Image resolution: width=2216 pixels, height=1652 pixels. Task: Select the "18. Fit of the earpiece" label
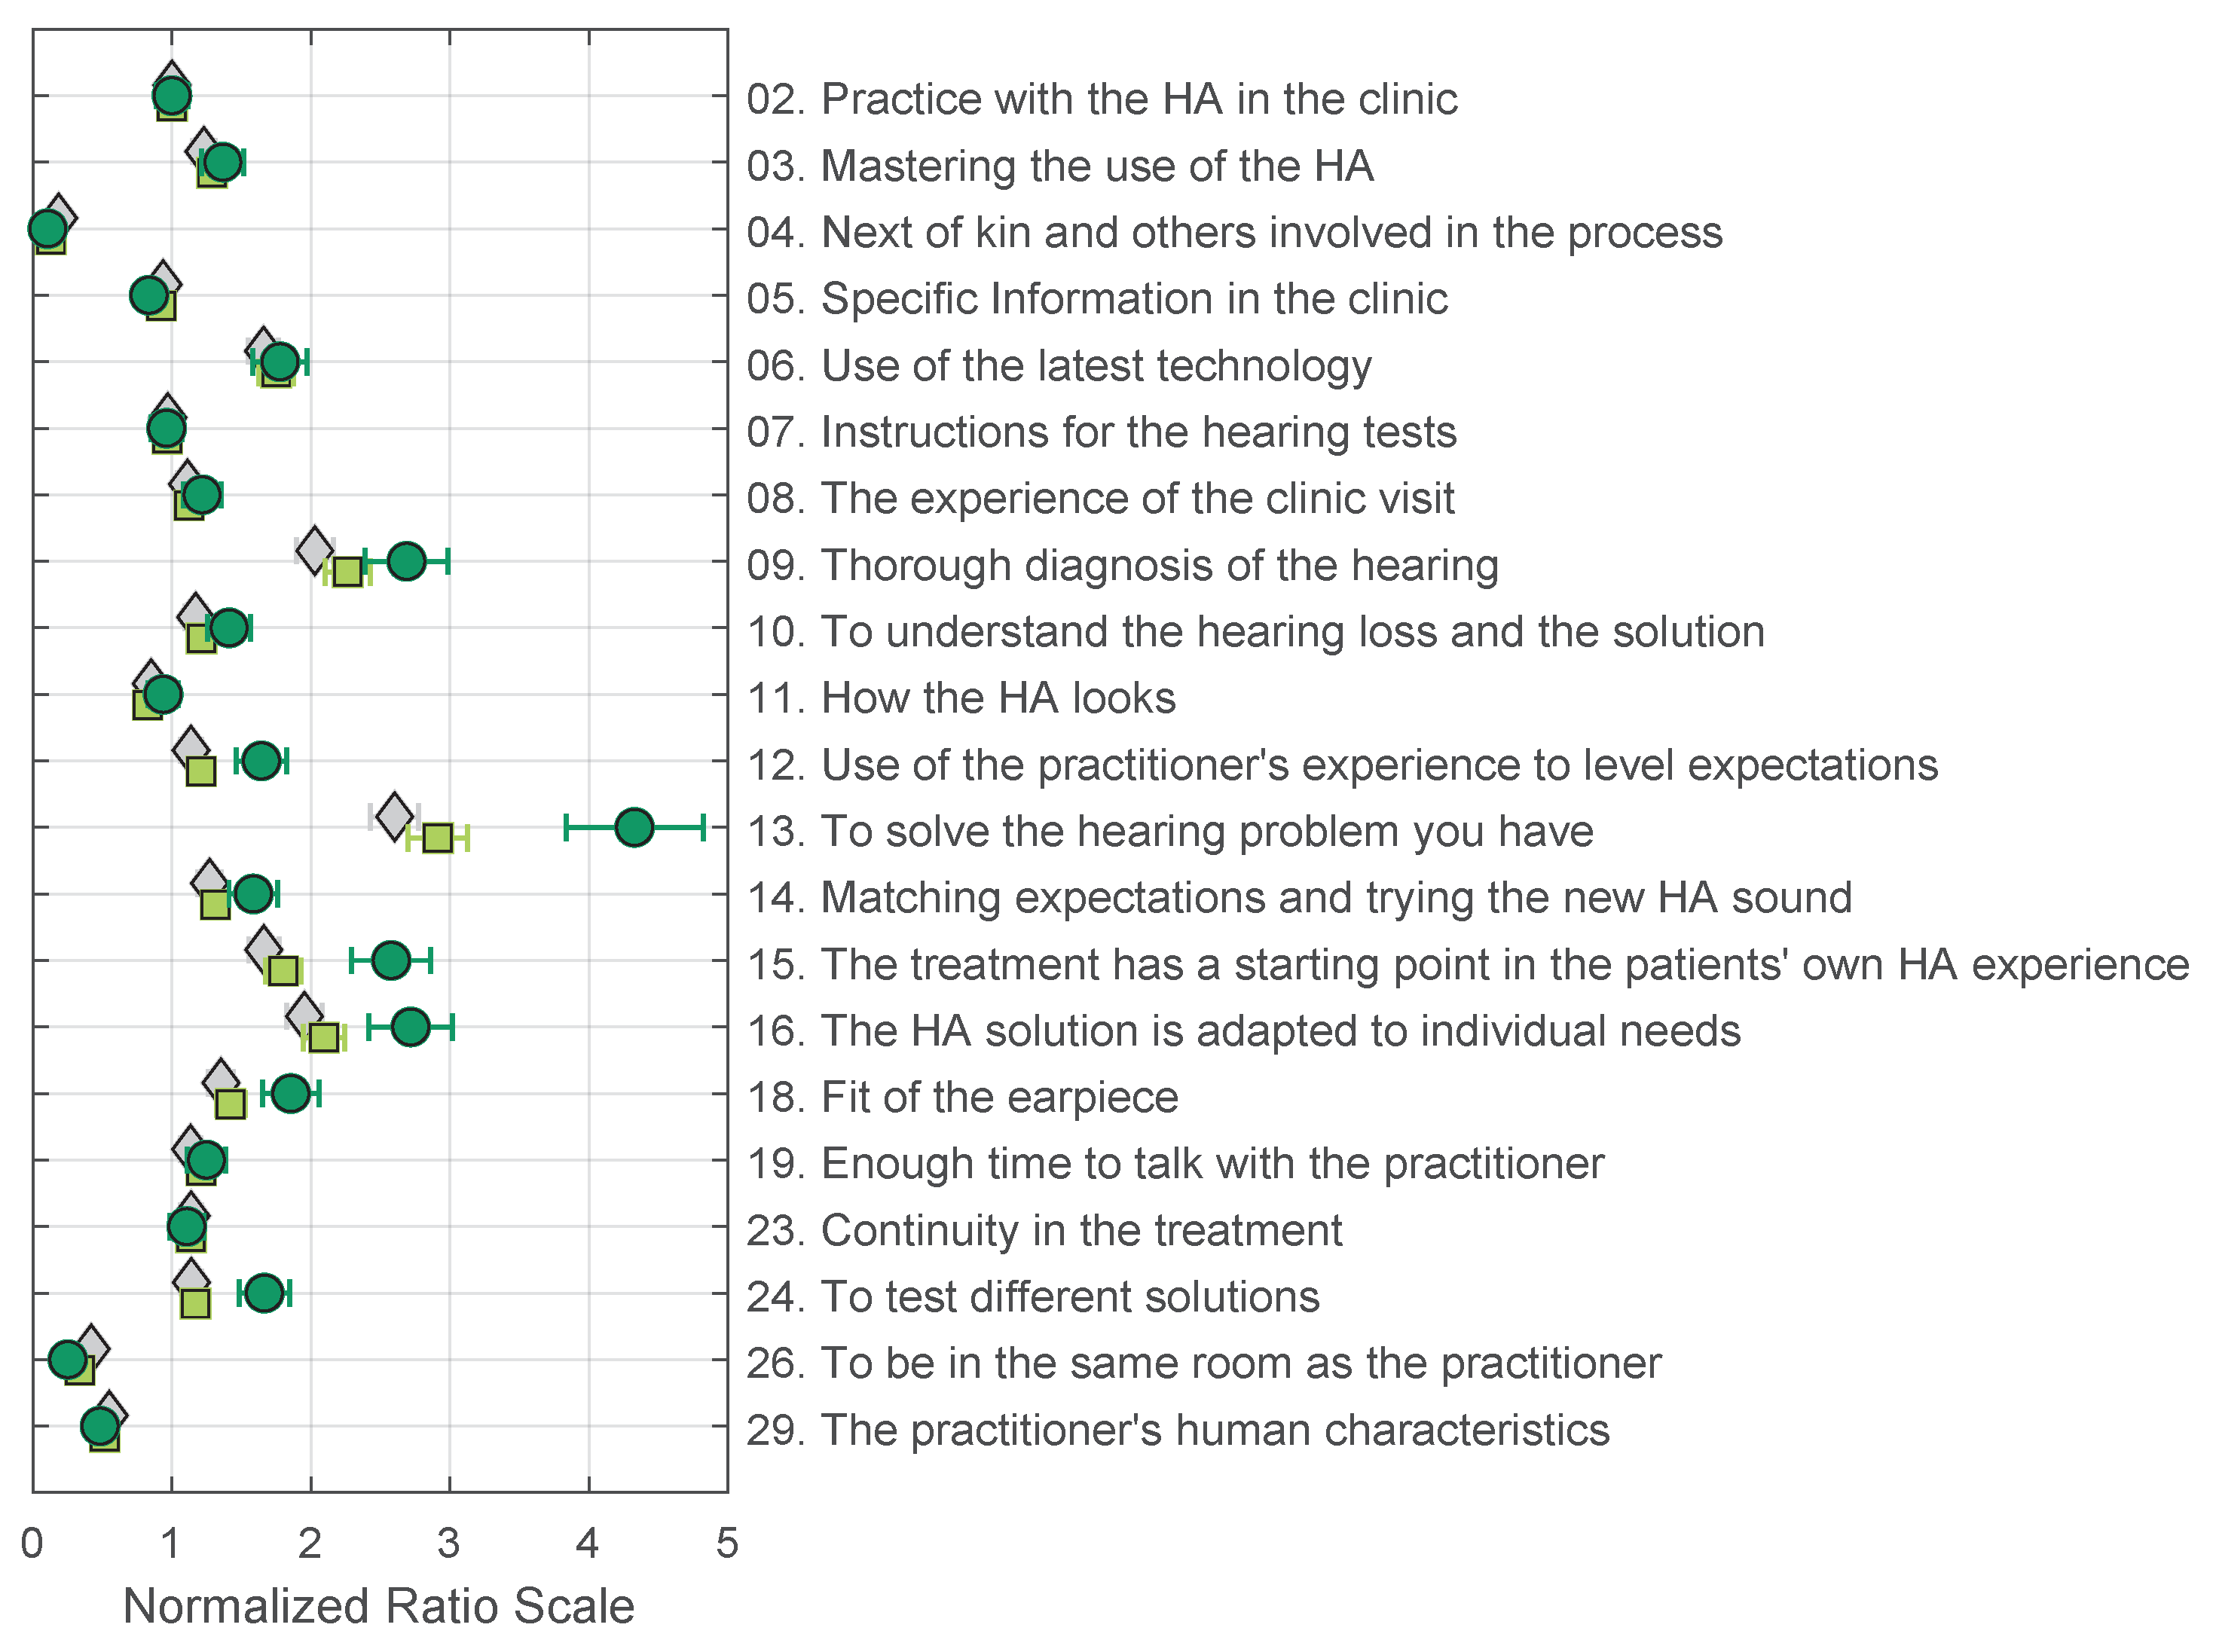point(962,1097)
